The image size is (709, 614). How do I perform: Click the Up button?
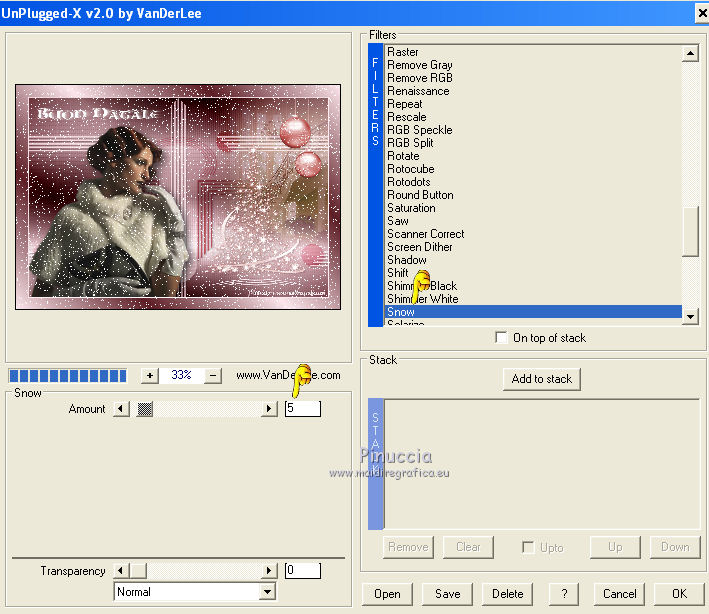[615, 547]
